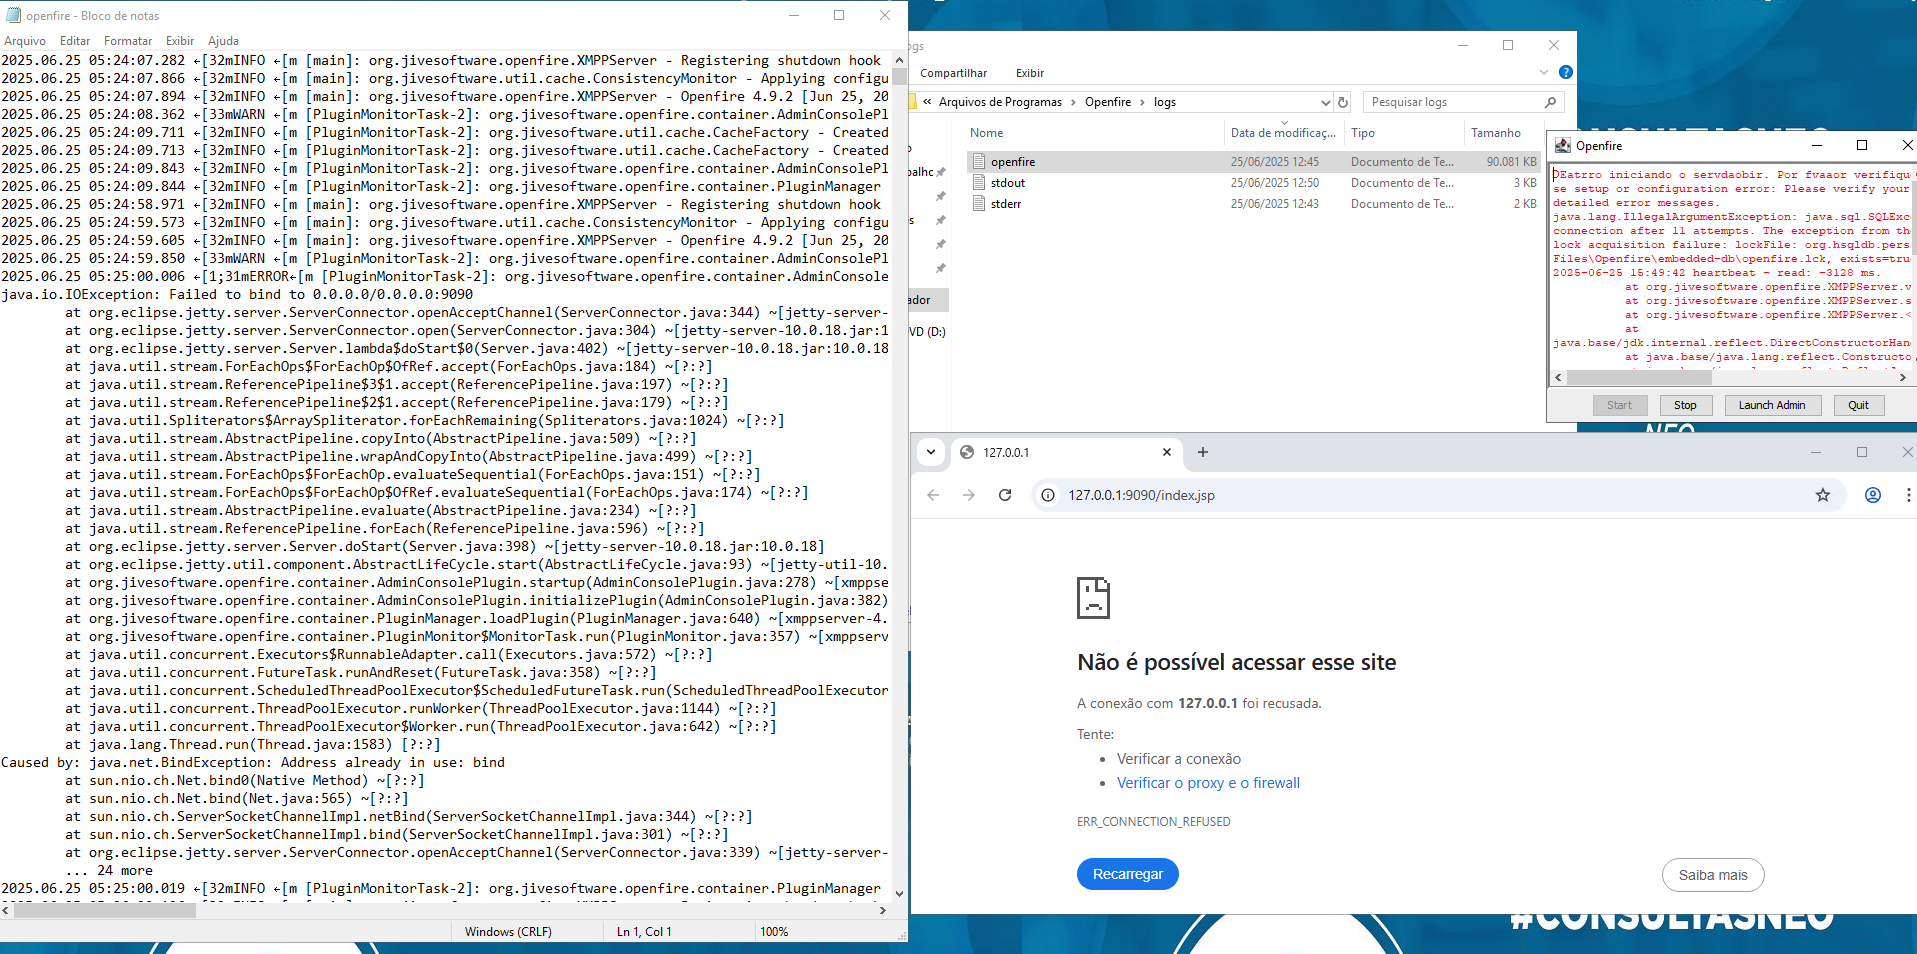The width and height of the screenshot is (1917, 954).
Task: Click the refresh icon next to Explorer address bar
Action: point(1343,102)
